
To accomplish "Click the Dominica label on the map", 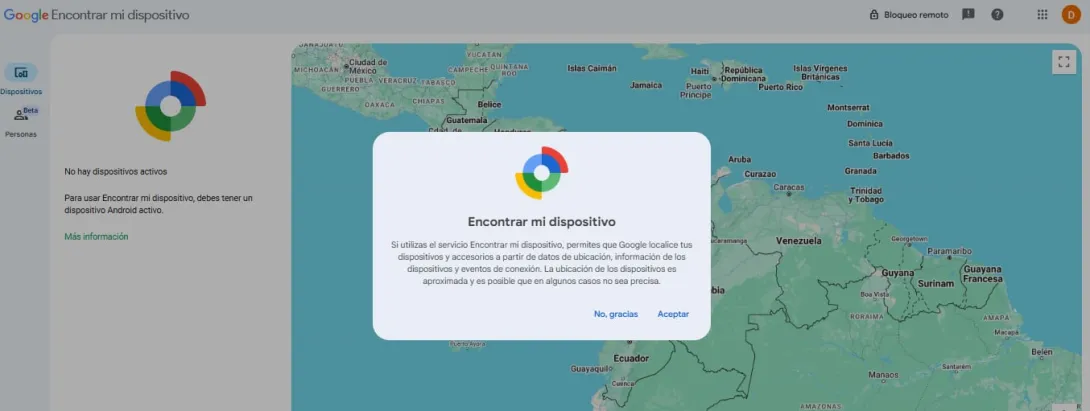I will coord(865,124).
